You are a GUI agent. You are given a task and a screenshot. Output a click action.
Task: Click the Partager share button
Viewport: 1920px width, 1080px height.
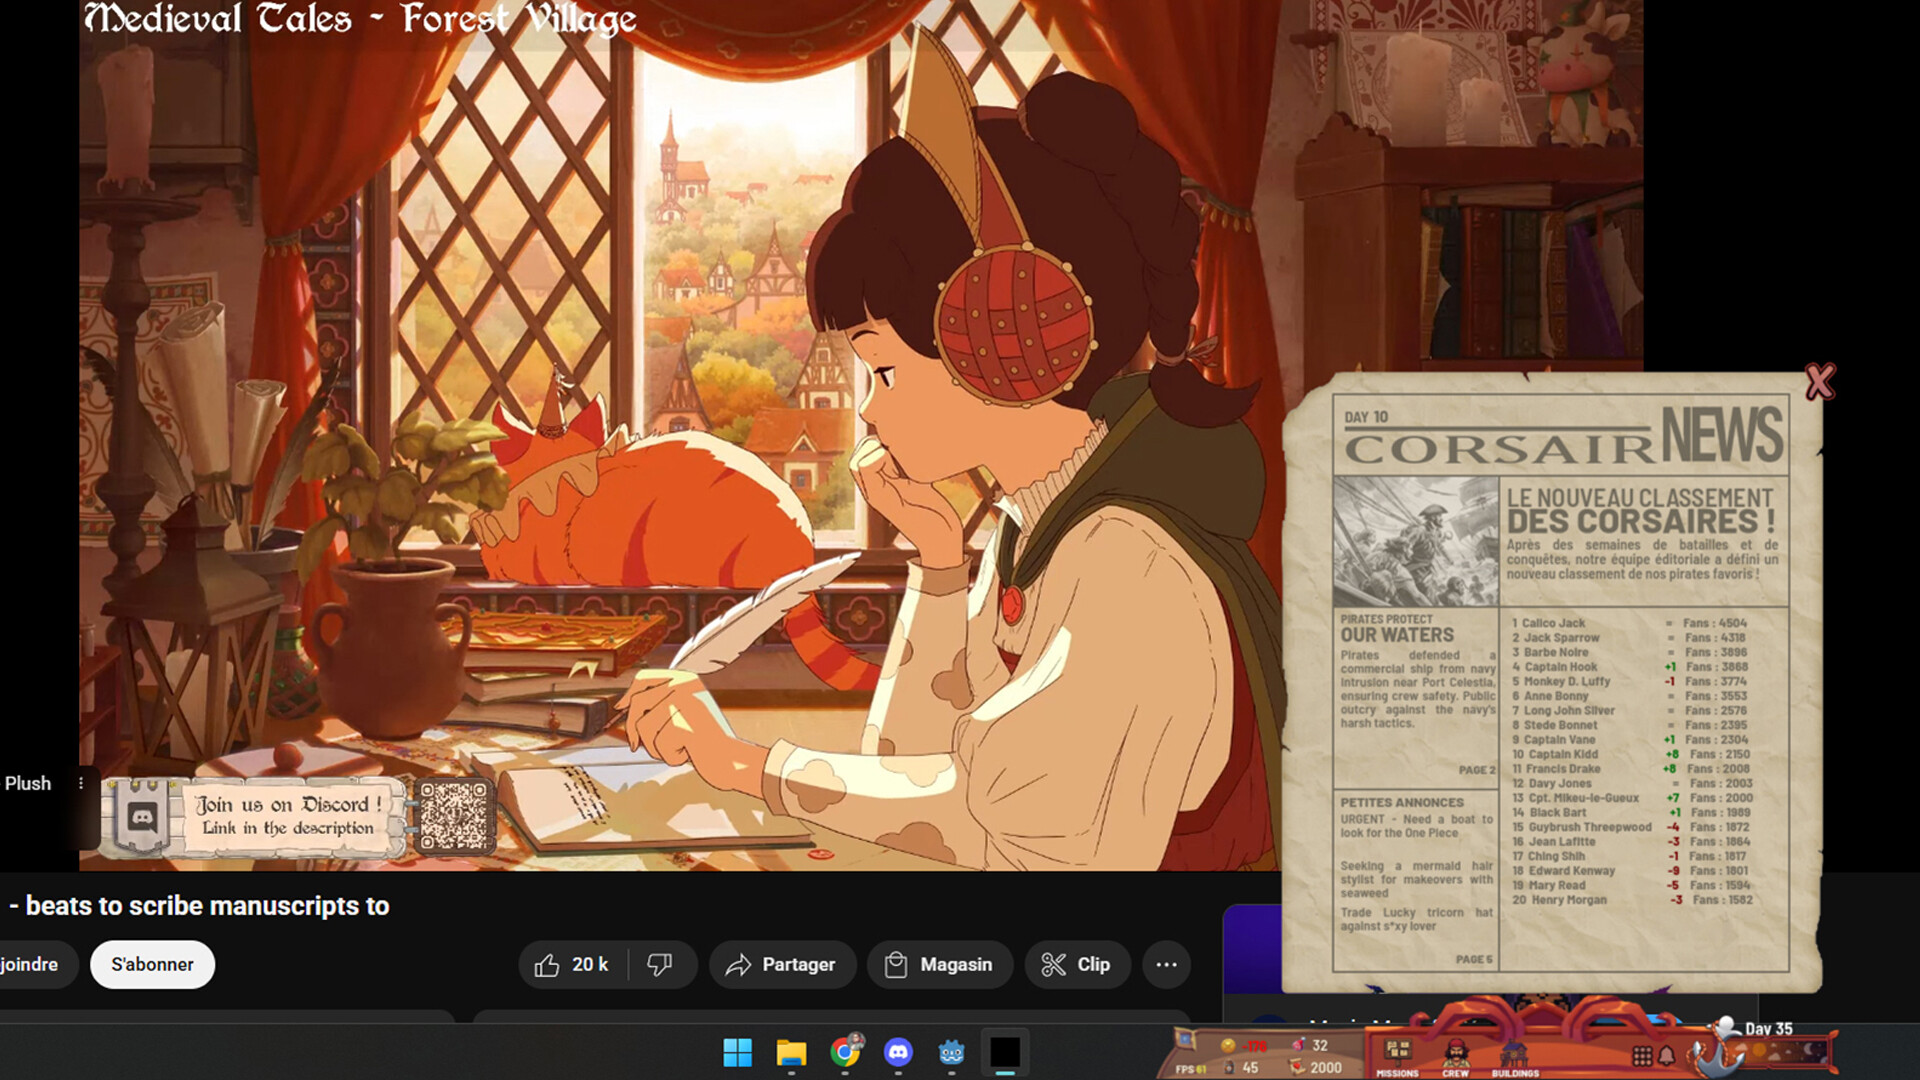tap(782, 964)
